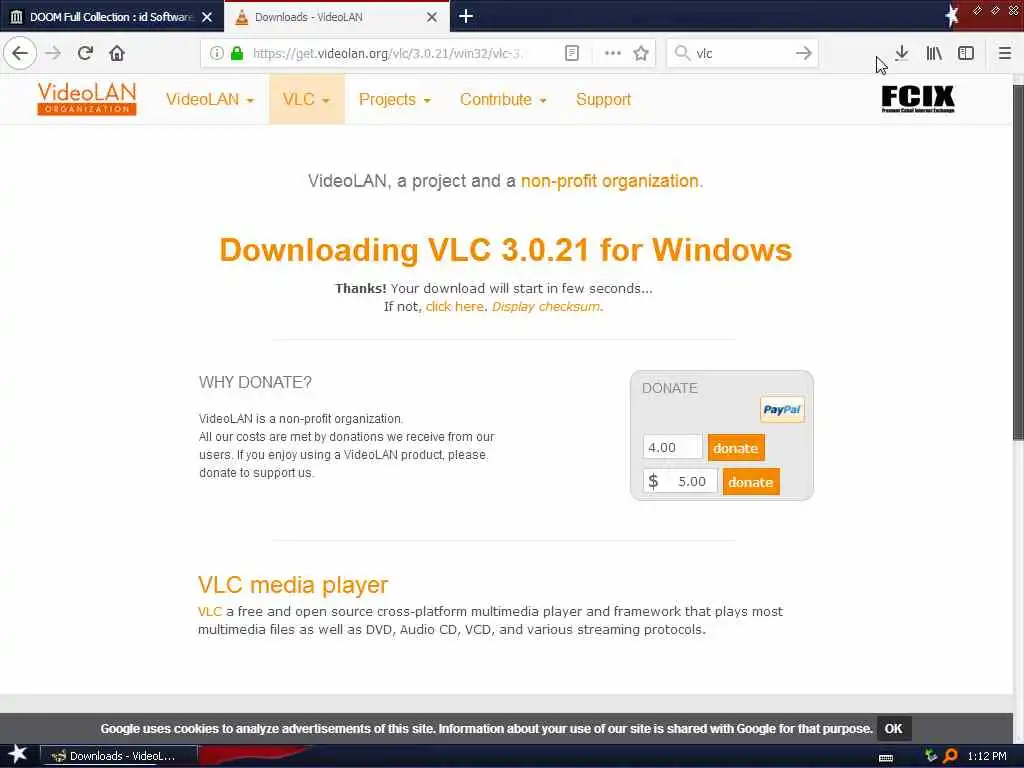The height and width of the screenshot is (768, 1024).
Task: Open the Display checksum link
Action: point(545,306)
